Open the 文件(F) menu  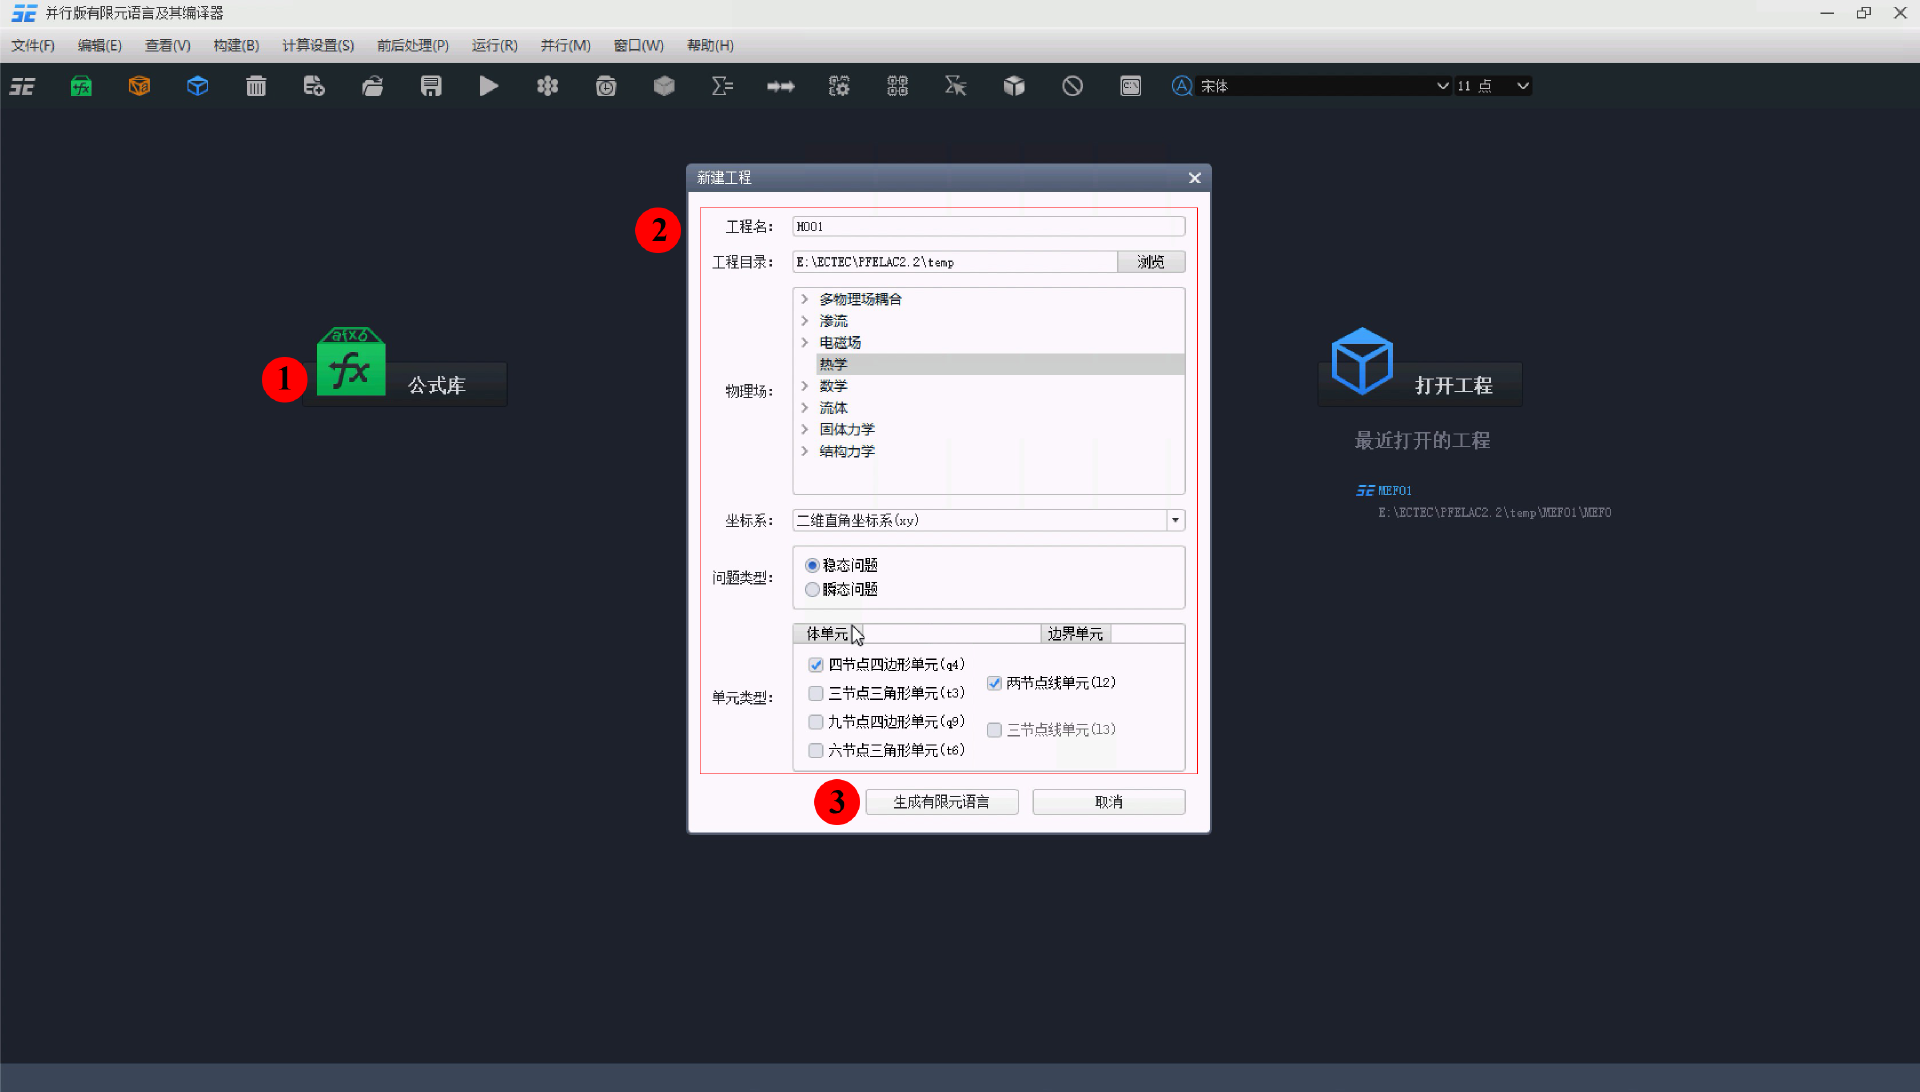coord(31,45)
